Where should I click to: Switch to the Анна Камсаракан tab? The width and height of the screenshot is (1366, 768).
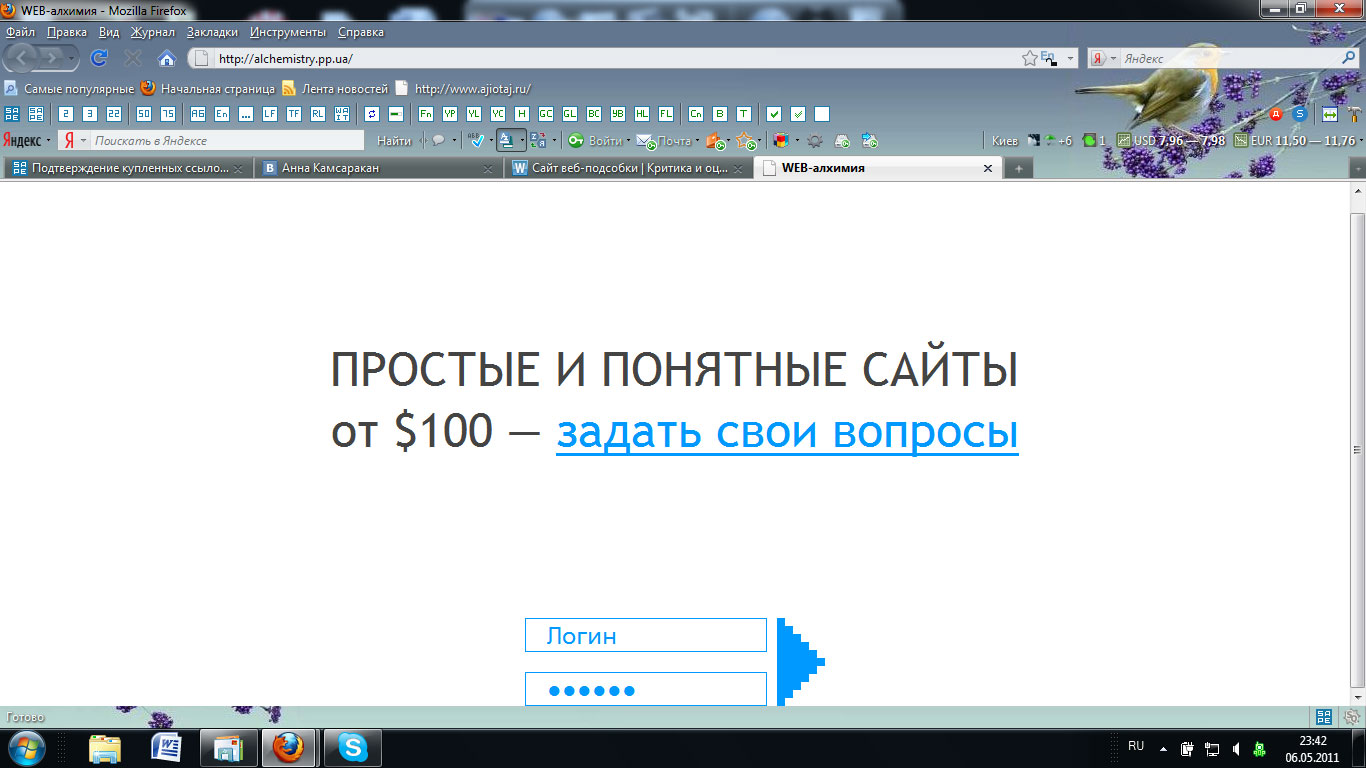(330, 169)
